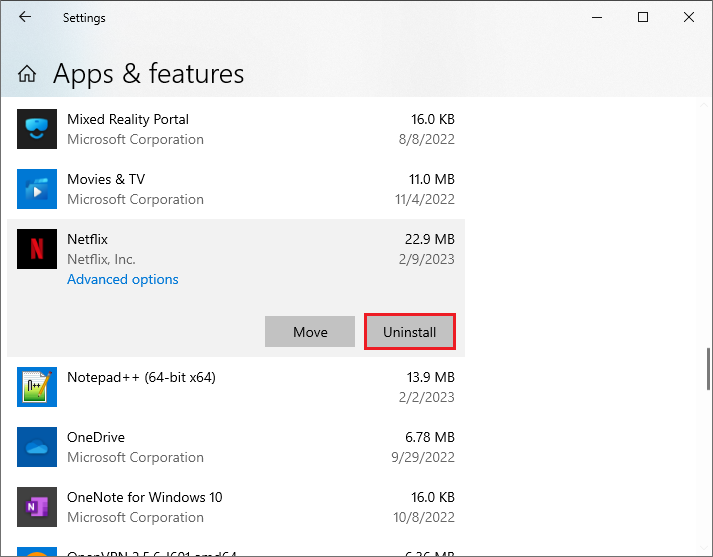Select the Mixed Reality Portal entry name
The image size is (713, 557).
coord(128,119)
